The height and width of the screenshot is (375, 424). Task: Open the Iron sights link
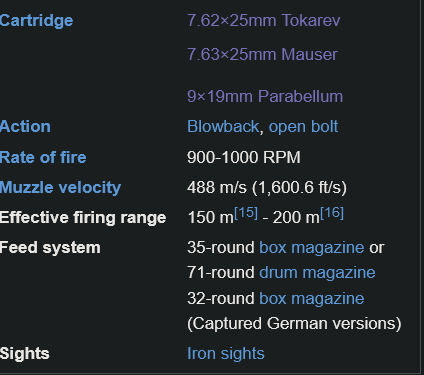(x=226, y=354)
